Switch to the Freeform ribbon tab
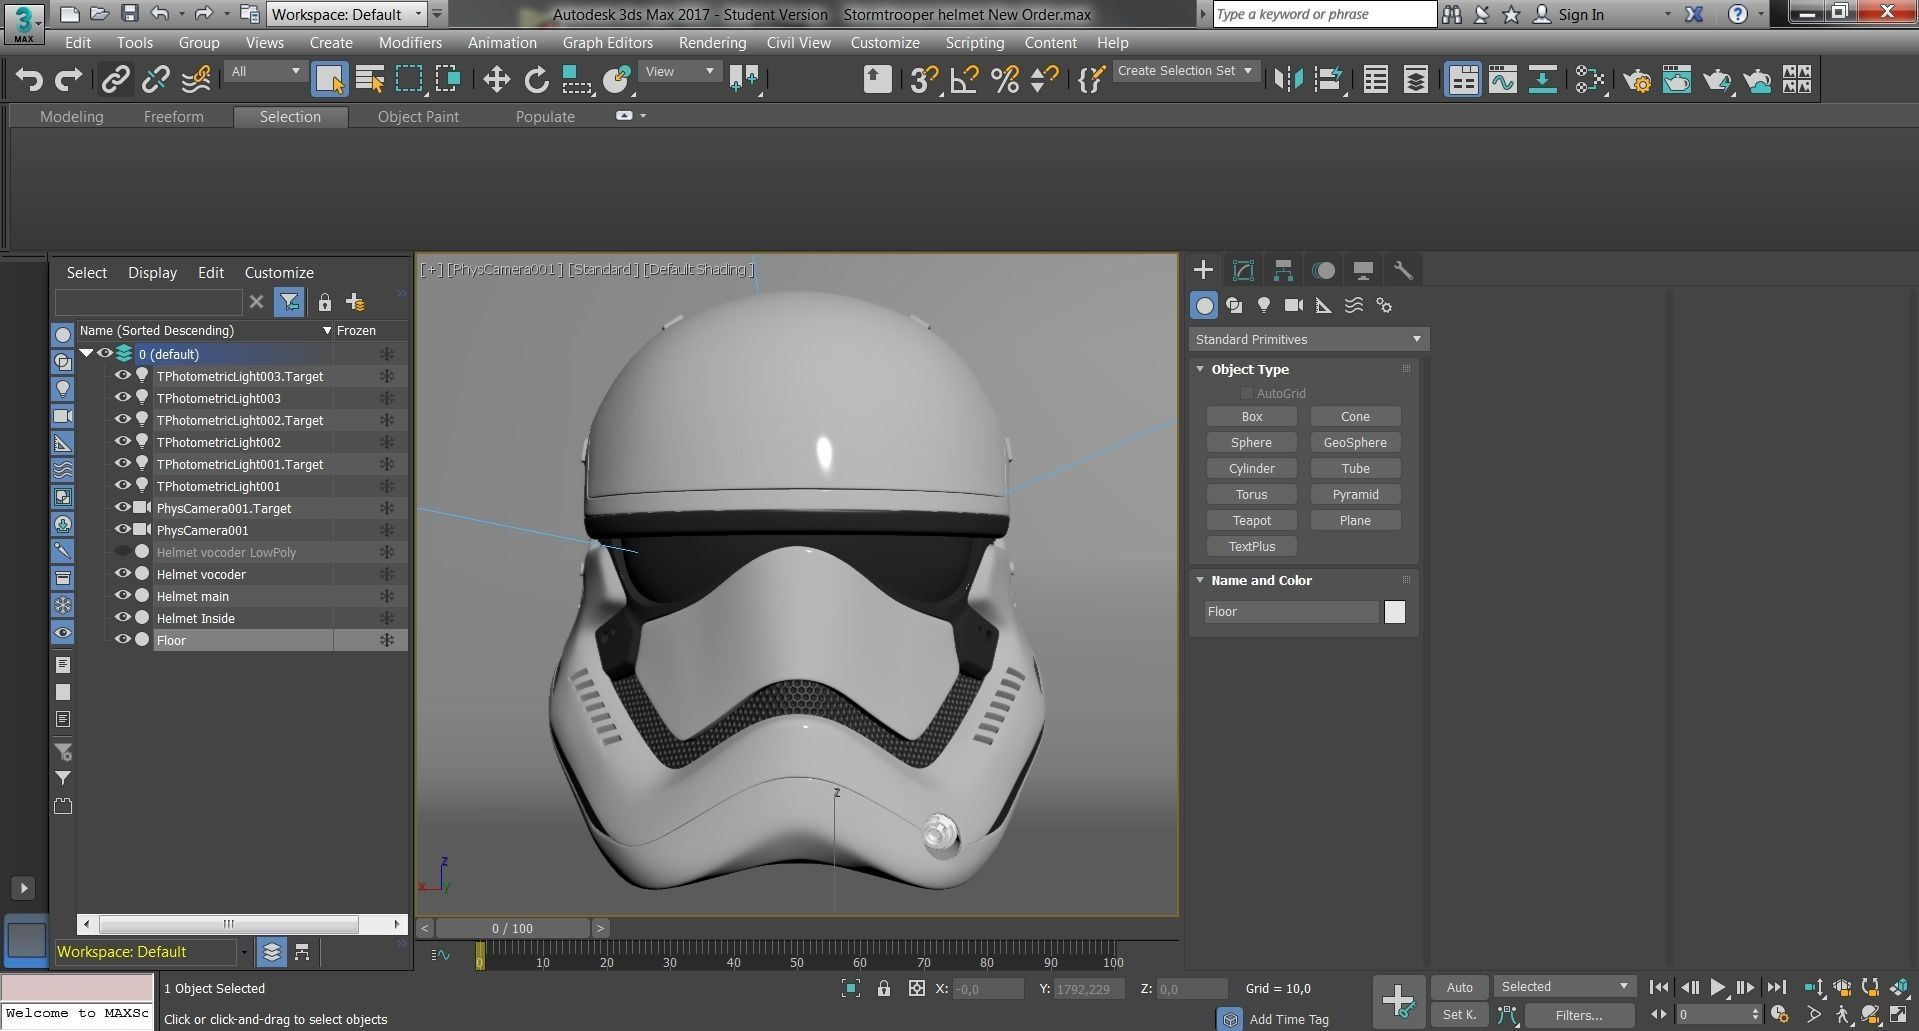The width and height of the screenshot is (1919, 1031). (173, 117)
